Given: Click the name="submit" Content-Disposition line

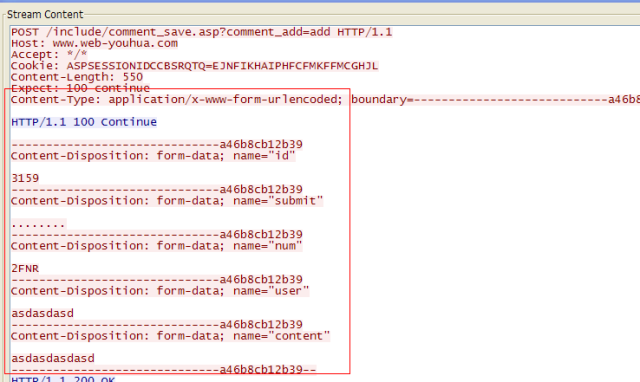Looking at the screenshot, I should (167, 201).
